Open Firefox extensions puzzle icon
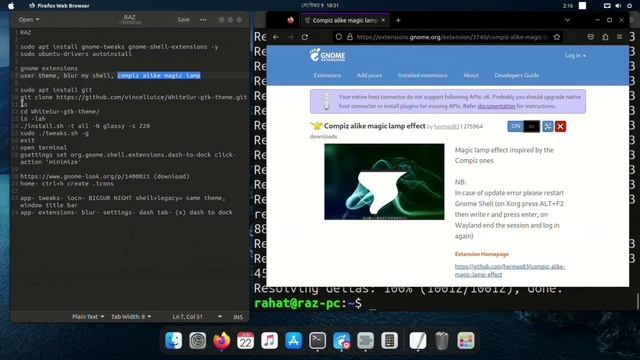This screenshot has height=360, width=640. coord(605,37)
